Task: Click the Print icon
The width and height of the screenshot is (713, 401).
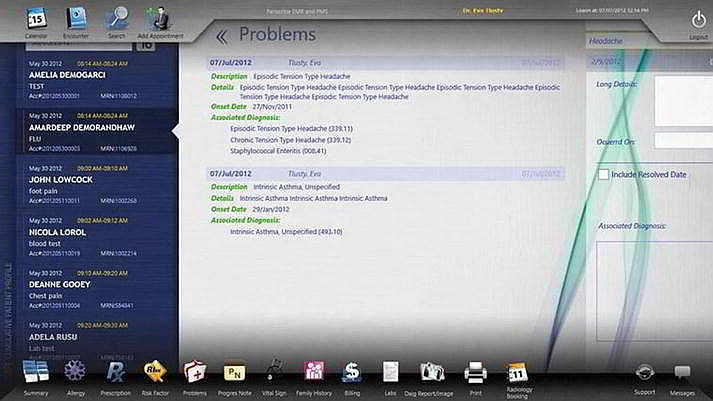Action: click(475, 372)
